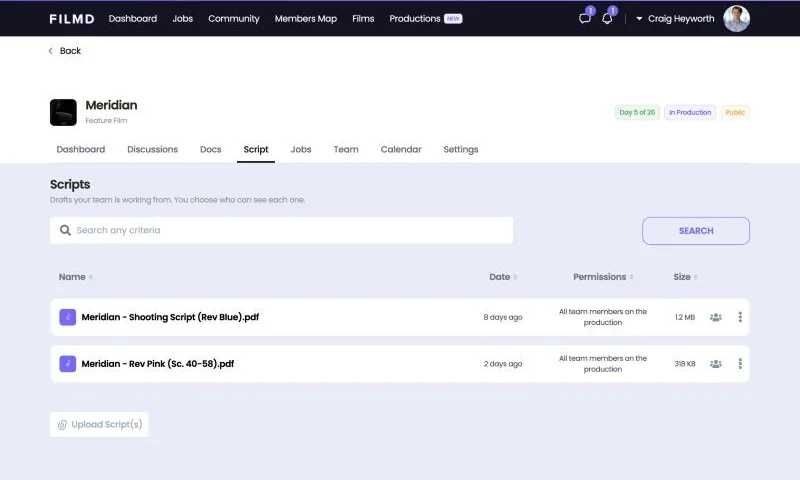Click the PDF file icon for Shooting Script
This screenshot has width=800, height=480.
(x=67, y=317)
